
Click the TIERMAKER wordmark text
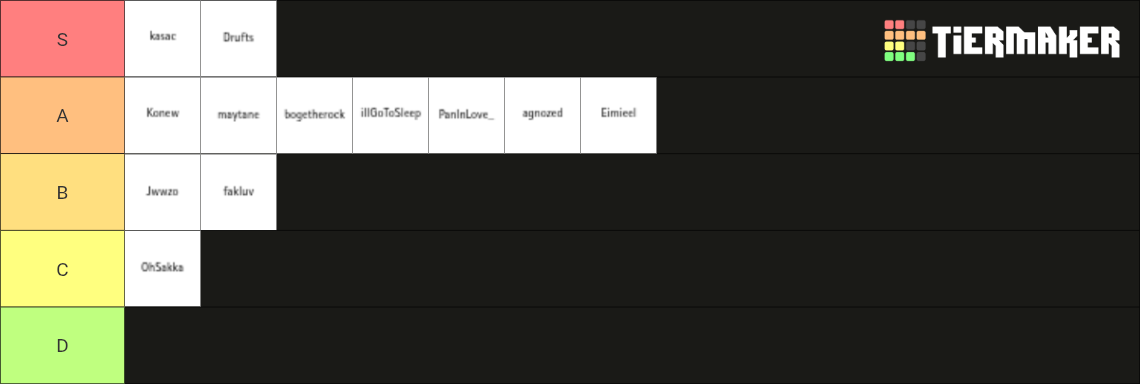click(x=1026, y=41)
